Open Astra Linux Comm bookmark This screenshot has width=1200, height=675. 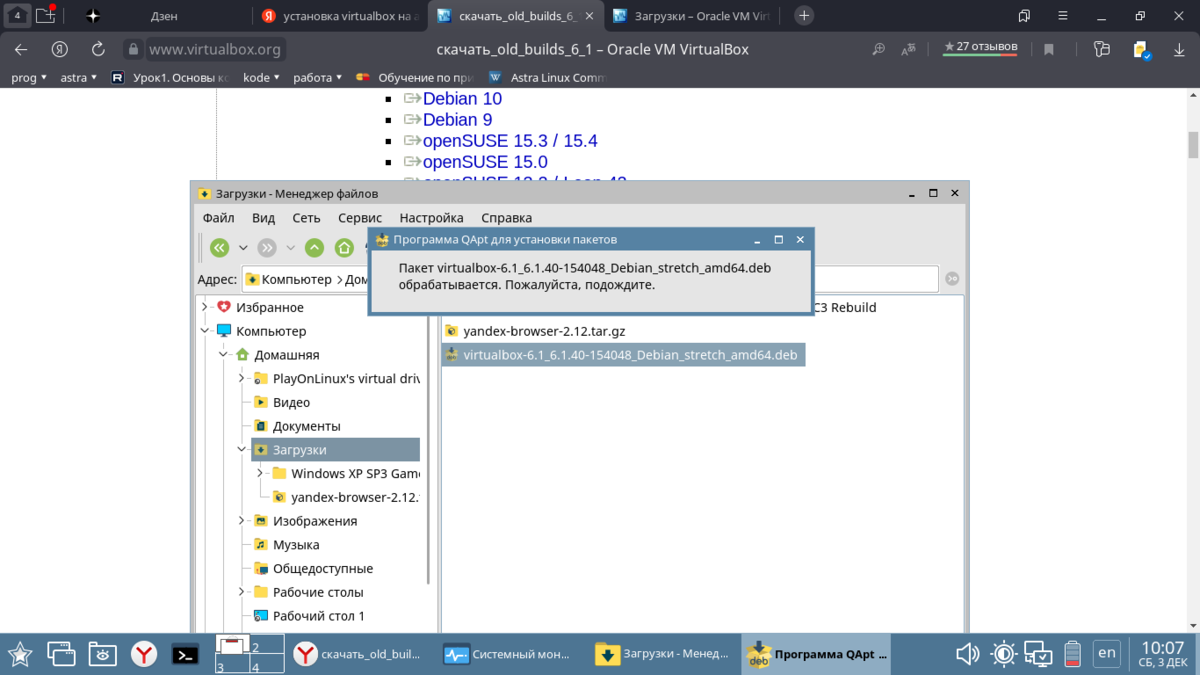click(547, 77)
